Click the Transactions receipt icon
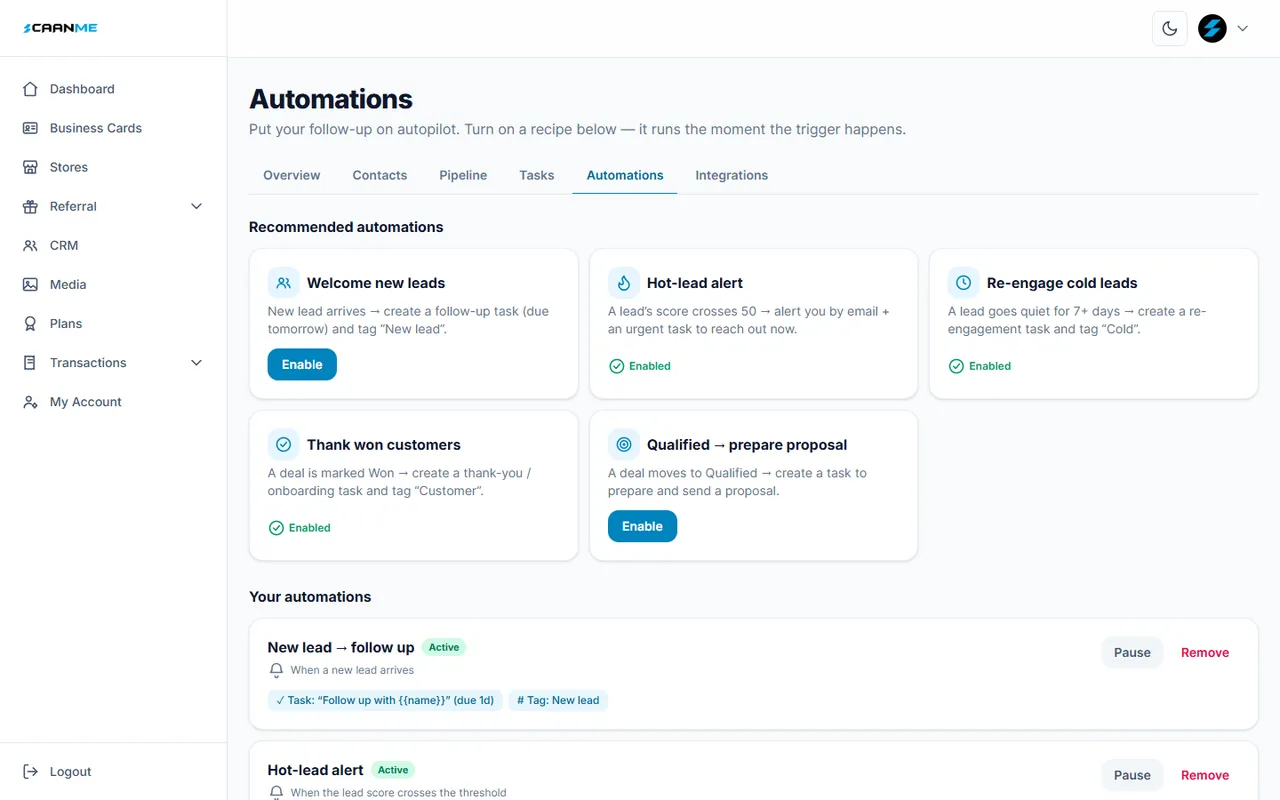This screenshot has width=1280, height=800. coord(30,362)
